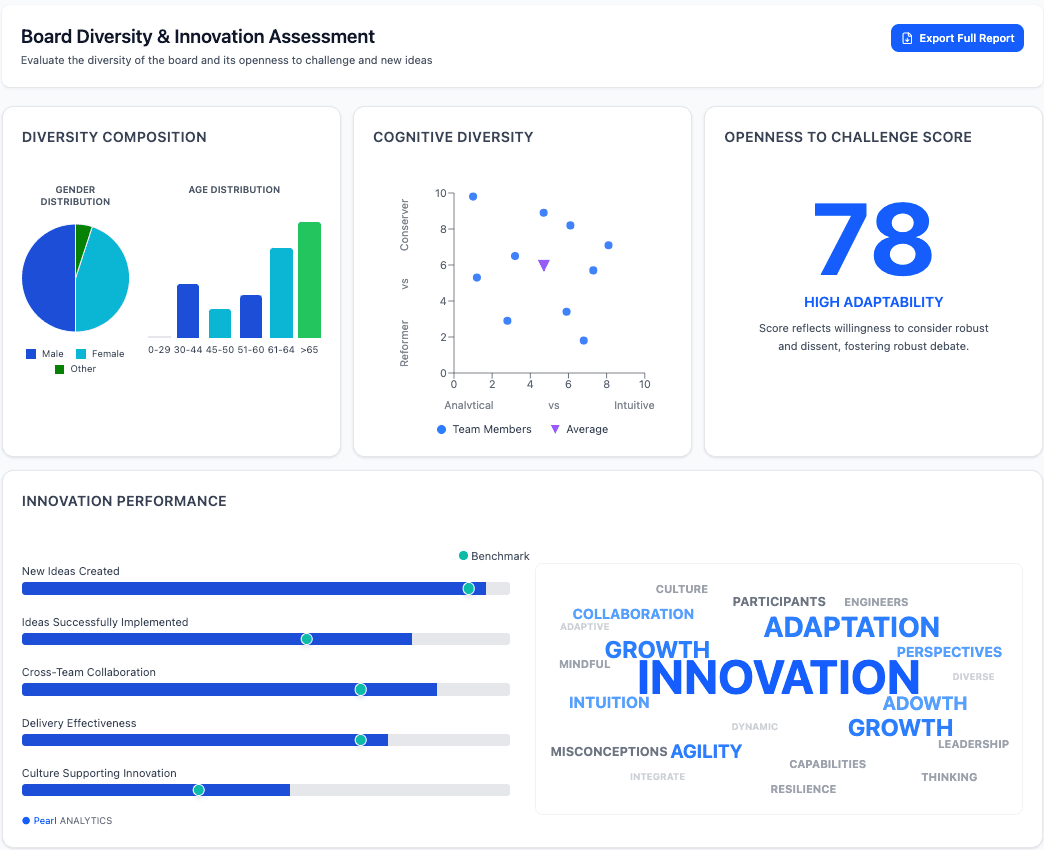1044x850 pixels.
Task: Click benchmark marker on Culture Supporting Innovation
Action: [198, 790]
